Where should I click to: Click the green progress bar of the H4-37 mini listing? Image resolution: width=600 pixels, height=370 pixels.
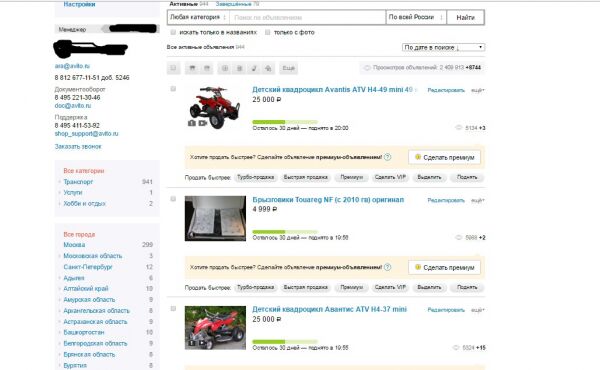coord(285,342)
